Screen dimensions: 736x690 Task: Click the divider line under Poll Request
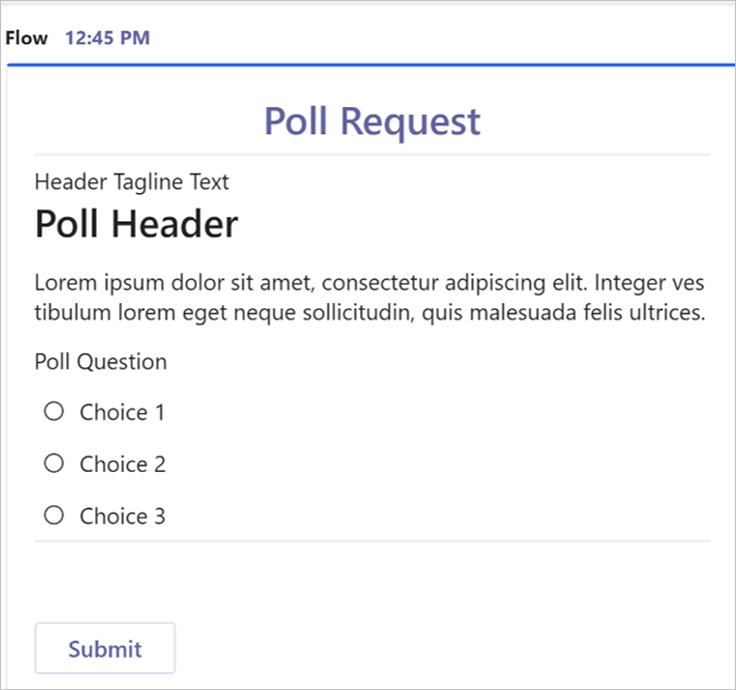(x=372, y=155)
